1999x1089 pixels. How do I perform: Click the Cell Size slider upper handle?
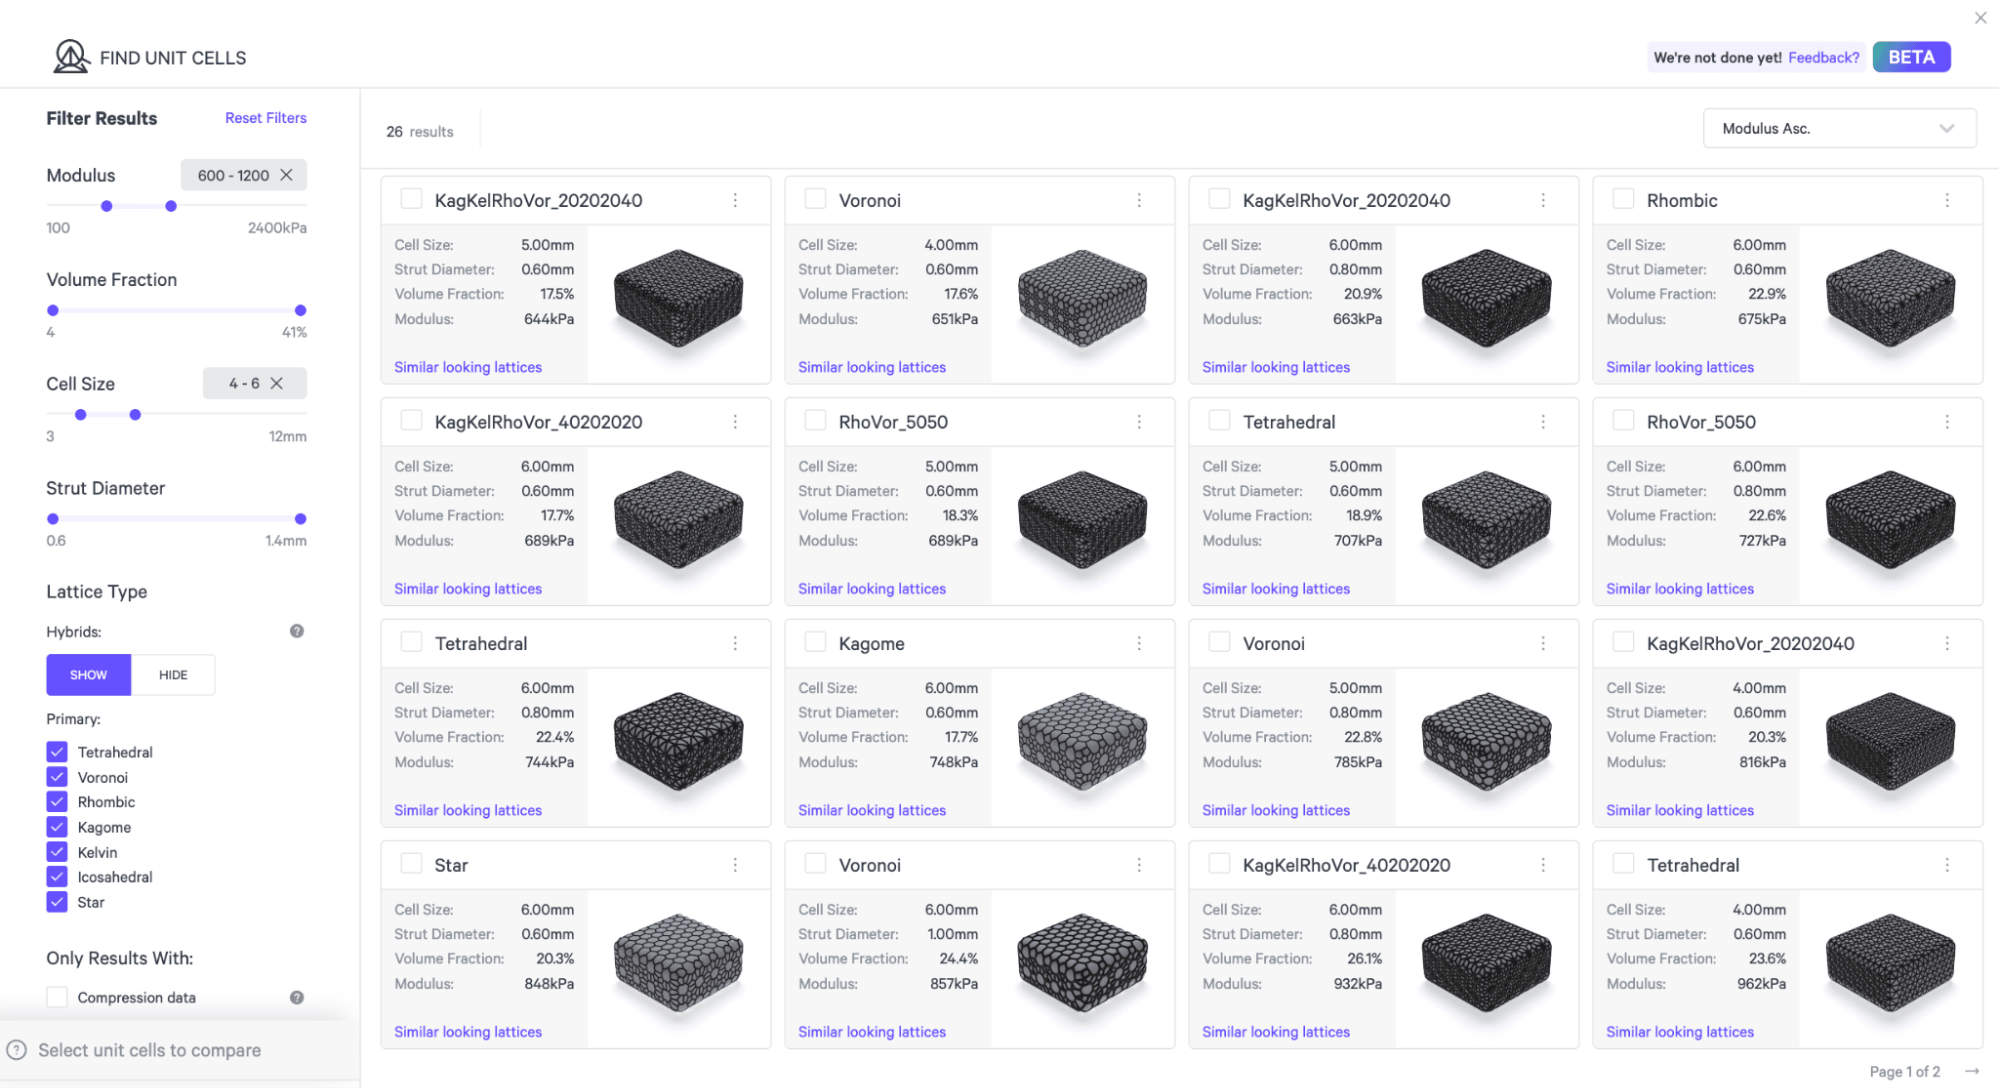coord(135,414)
